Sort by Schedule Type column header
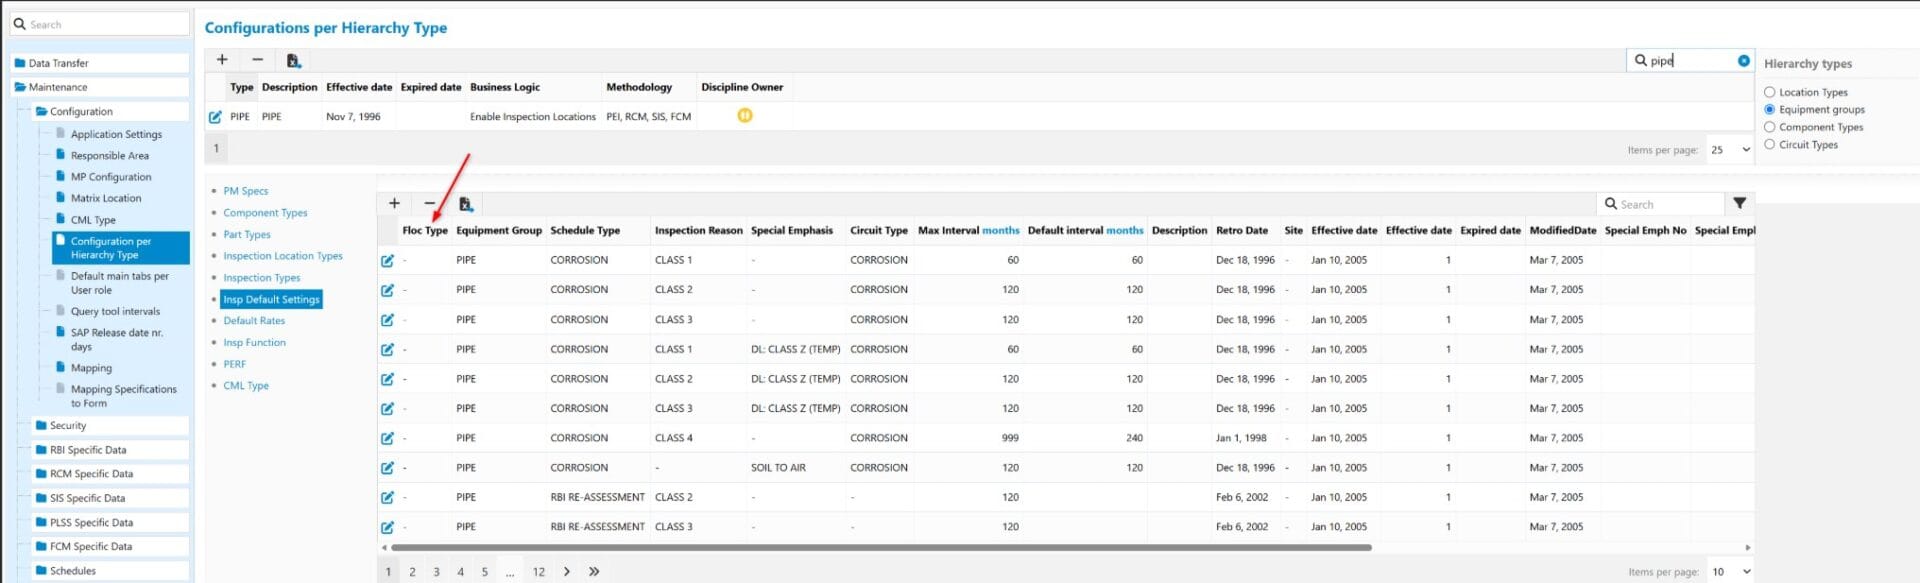 tap(585, 231)
